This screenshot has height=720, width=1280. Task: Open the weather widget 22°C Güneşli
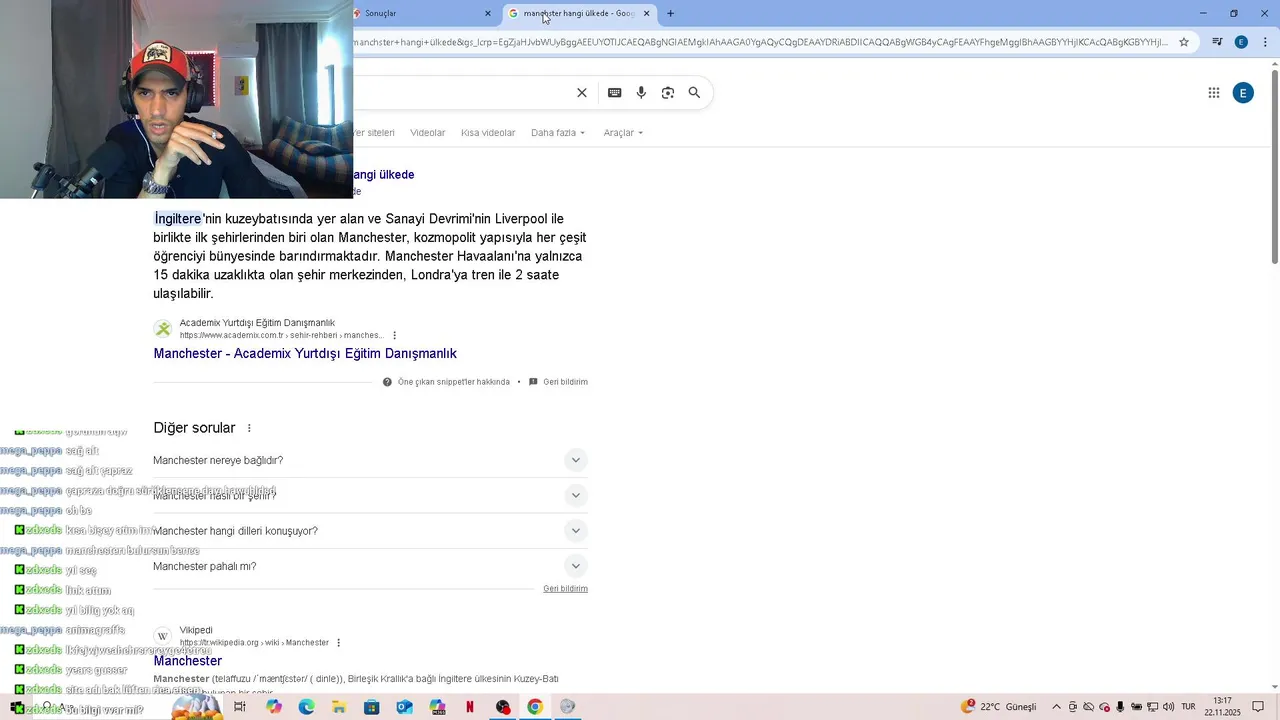point(1000,707)
